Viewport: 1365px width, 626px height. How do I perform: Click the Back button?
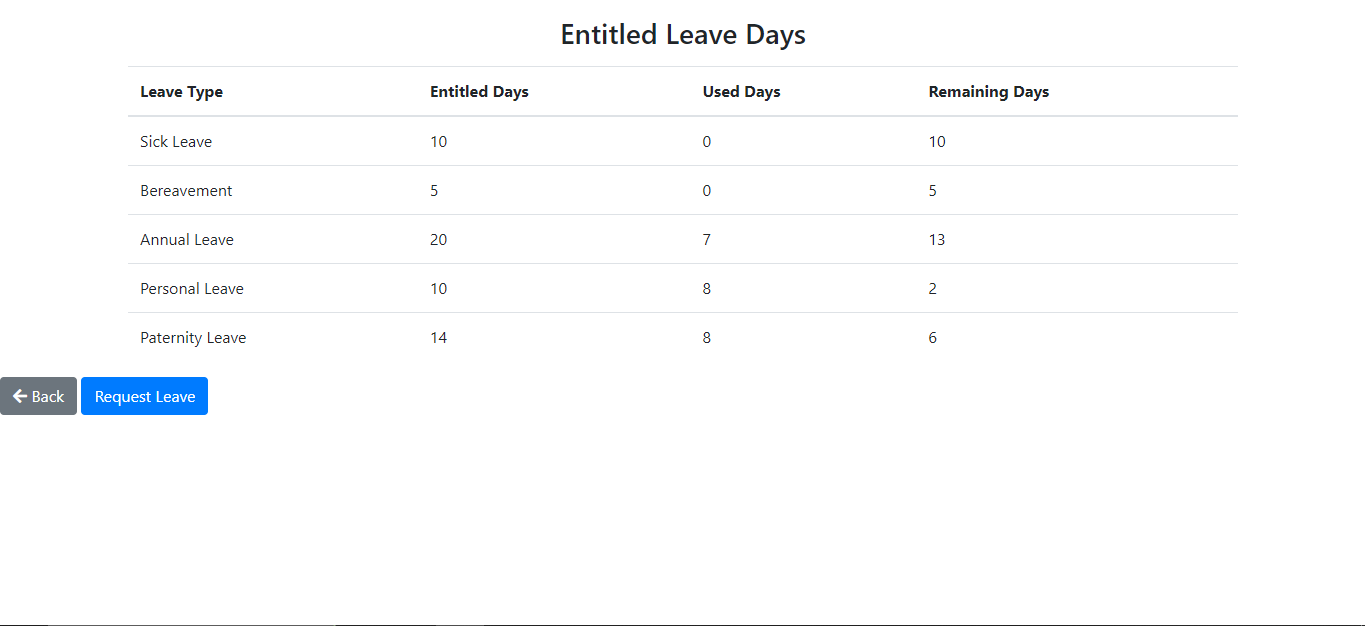click(x=38, y=396)
